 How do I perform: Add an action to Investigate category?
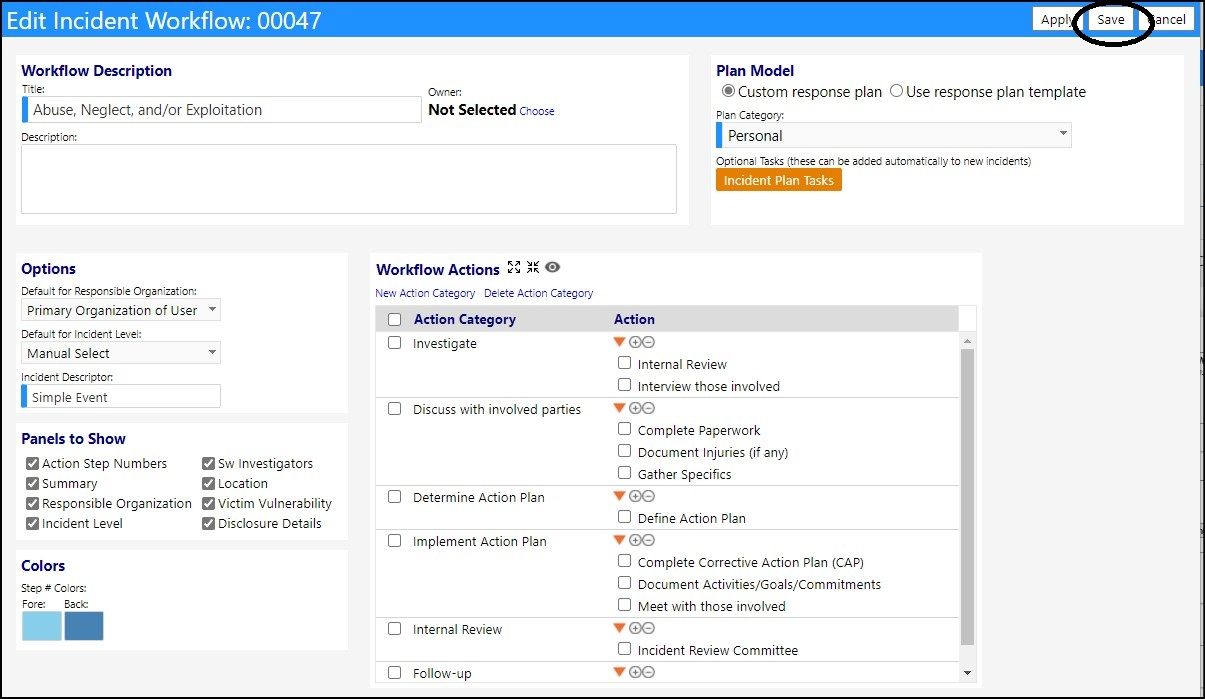click(x=635, y=342)
